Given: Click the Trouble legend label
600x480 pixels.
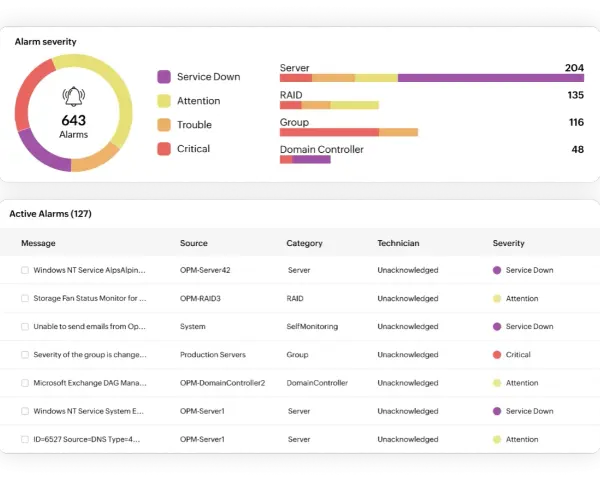Looking at the screenshot, I should pyautogui.click(x=194, y=125).
